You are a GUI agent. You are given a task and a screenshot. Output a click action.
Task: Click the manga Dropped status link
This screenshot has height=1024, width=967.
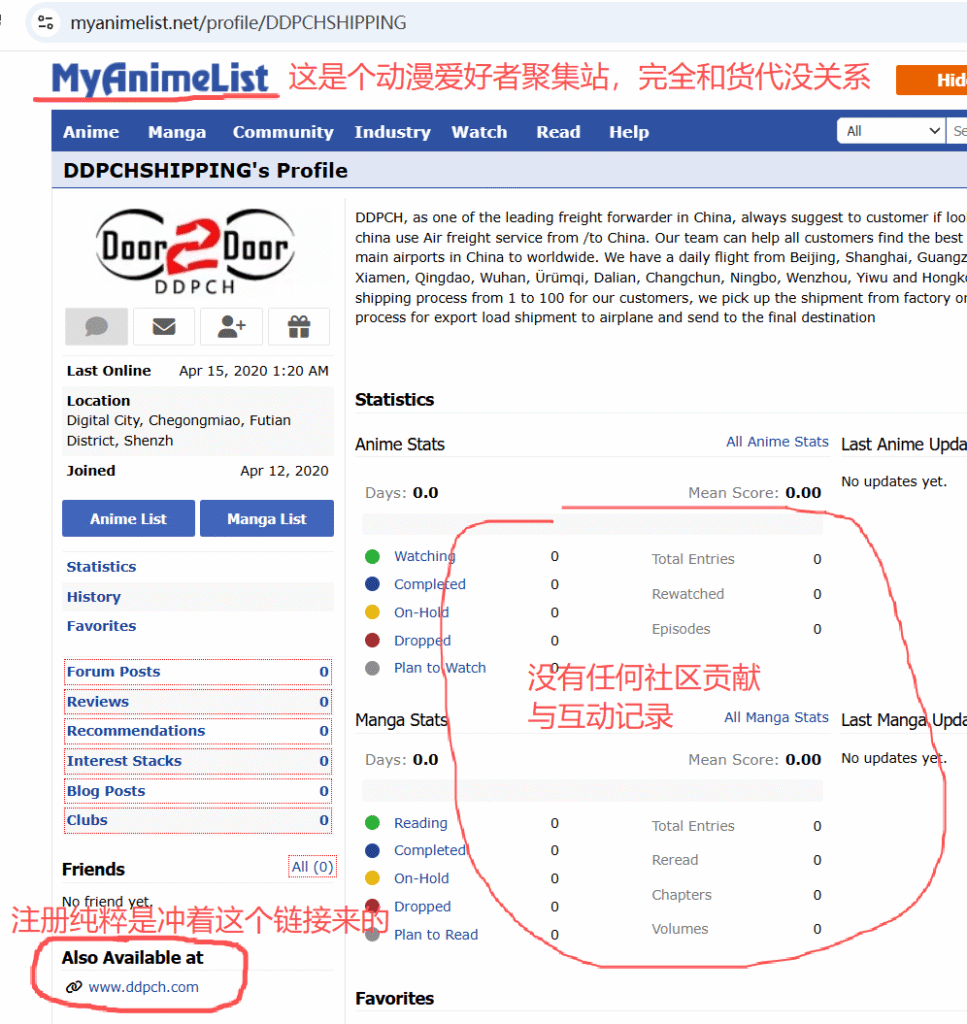click(x=422, y=906)
